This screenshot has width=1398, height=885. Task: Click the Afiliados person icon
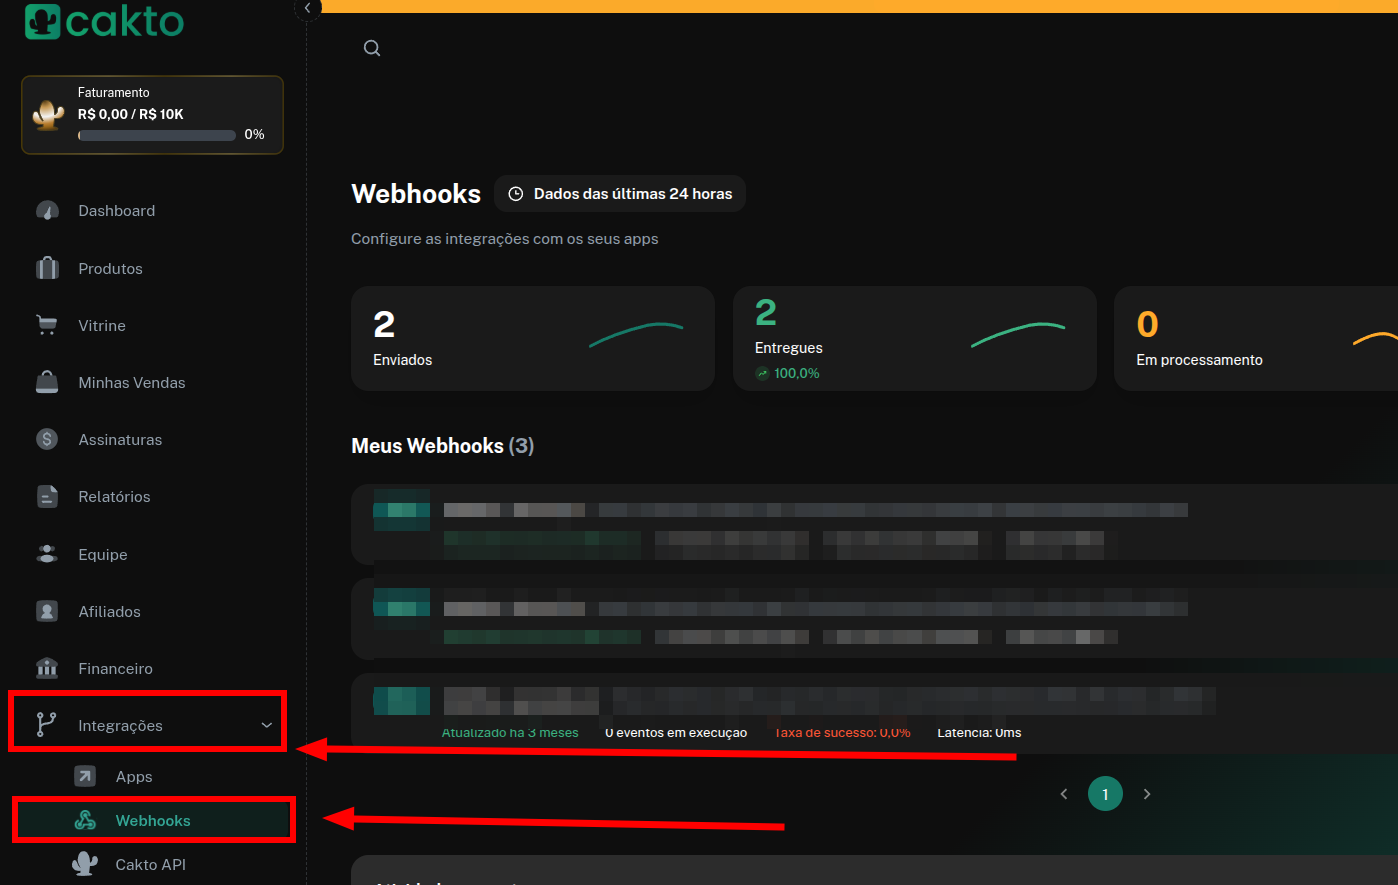tap(47, 611)
